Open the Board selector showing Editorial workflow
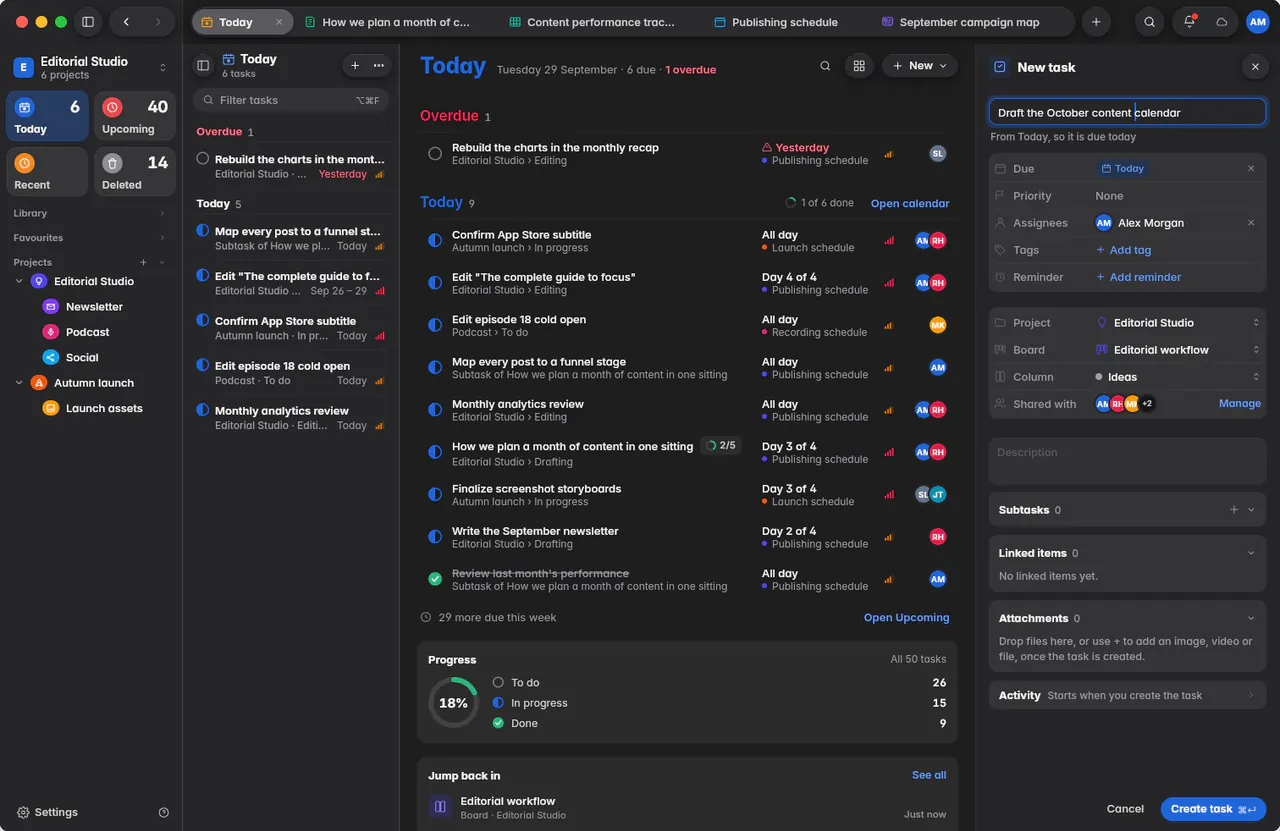This screenshot has width=1280, height=831. pyautogui.click(x=1177, y=350)
